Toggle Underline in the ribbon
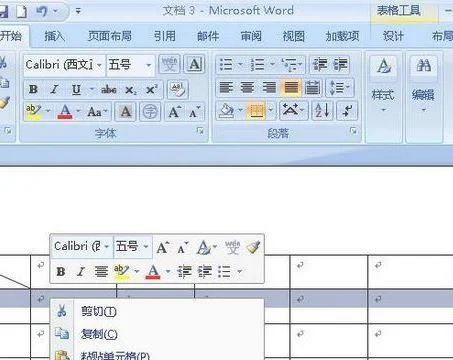This screenshot has width=453, height=360. (x=76, y=89)
